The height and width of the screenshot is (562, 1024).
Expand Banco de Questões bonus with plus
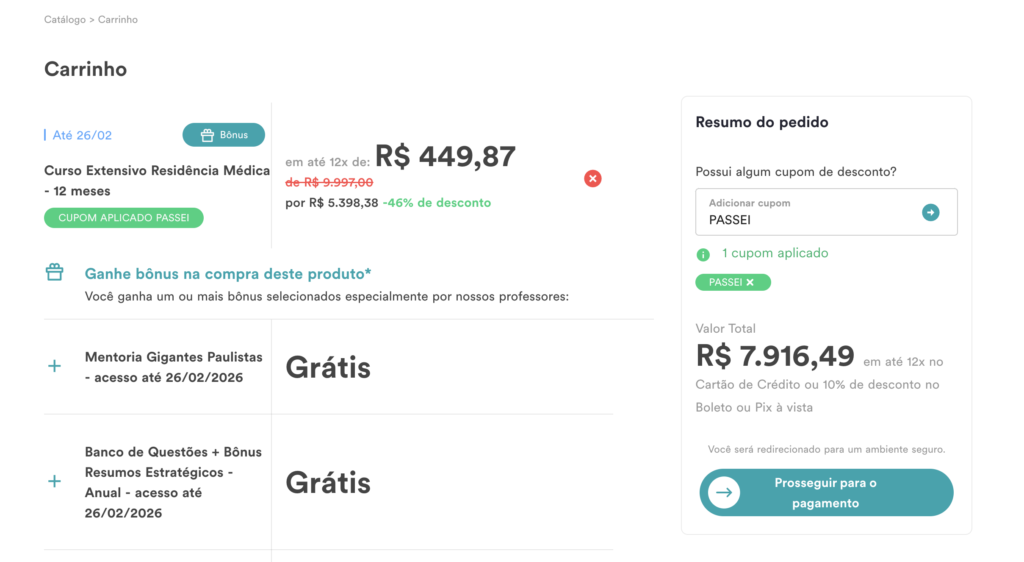[x=55, y=482]
